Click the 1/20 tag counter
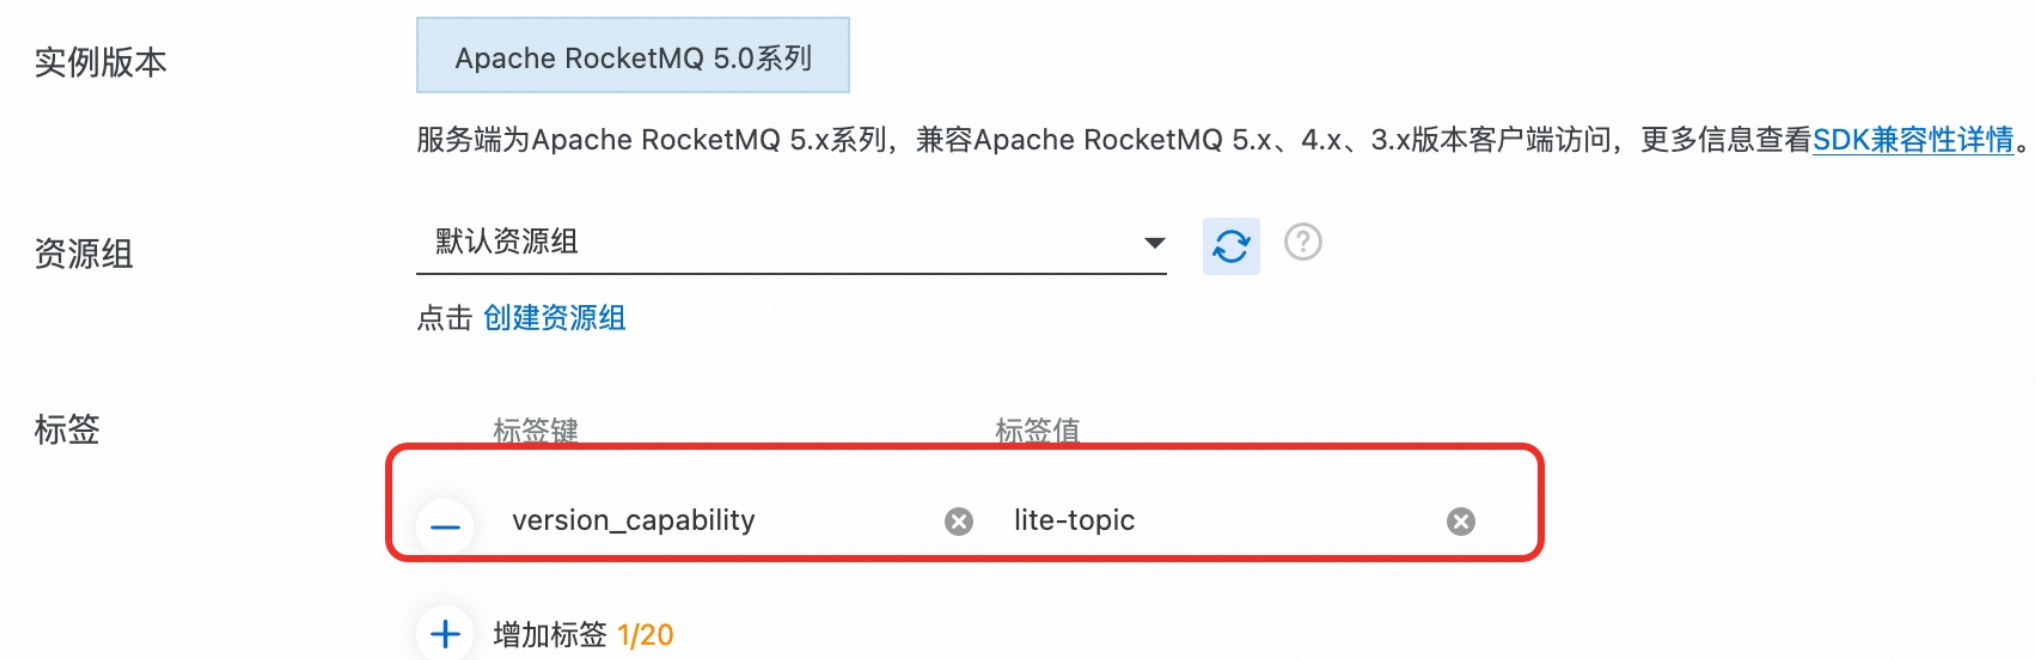2036x660 pixels. click(x=646, y=635)
